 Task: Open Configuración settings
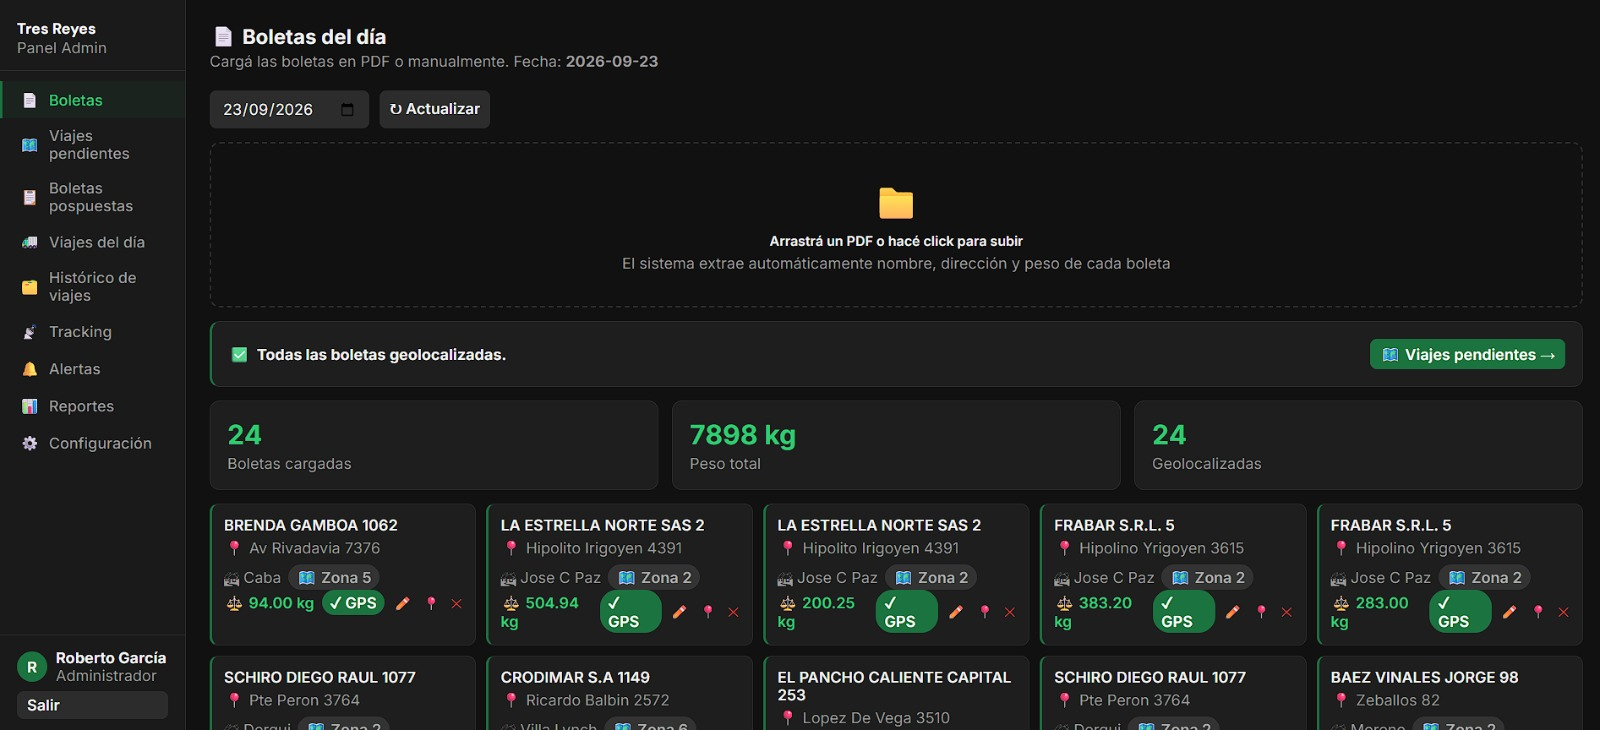[93, 443]
